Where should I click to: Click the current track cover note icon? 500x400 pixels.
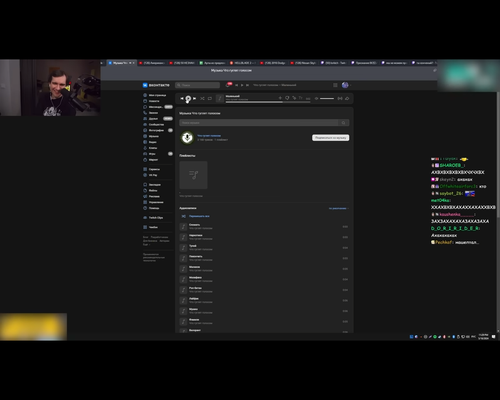coord(220,98)
